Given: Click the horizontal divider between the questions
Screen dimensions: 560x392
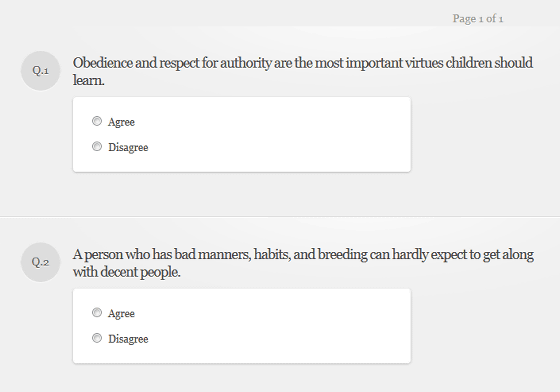Looking at the screenshot, I should tap(280, 216).
